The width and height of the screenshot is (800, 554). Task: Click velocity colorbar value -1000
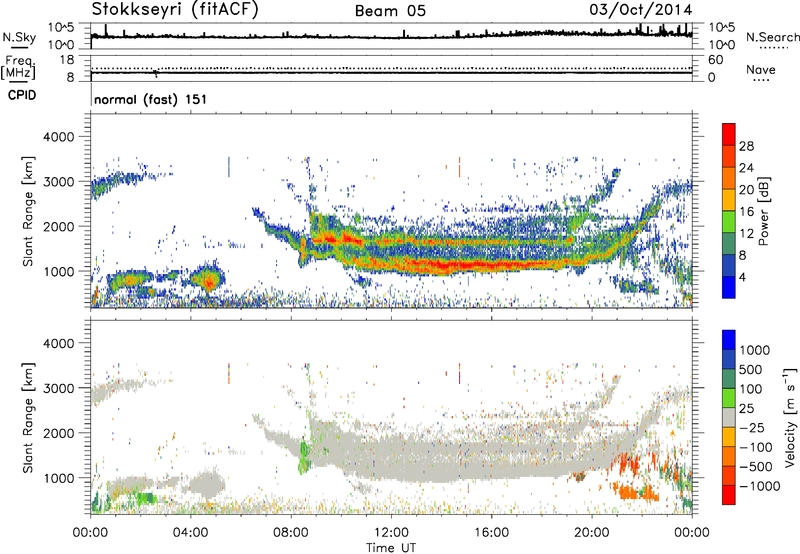[x=759, y=486]
